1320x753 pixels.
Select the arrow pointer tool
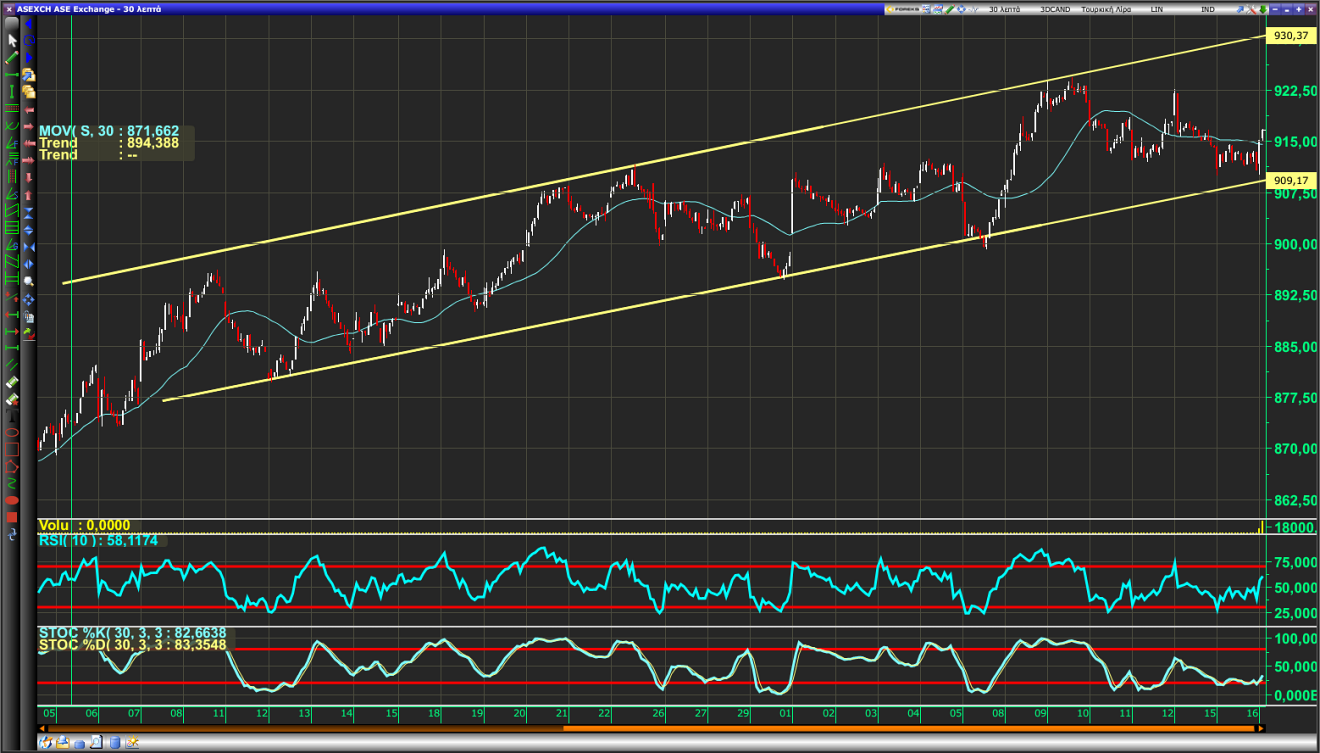12,41
